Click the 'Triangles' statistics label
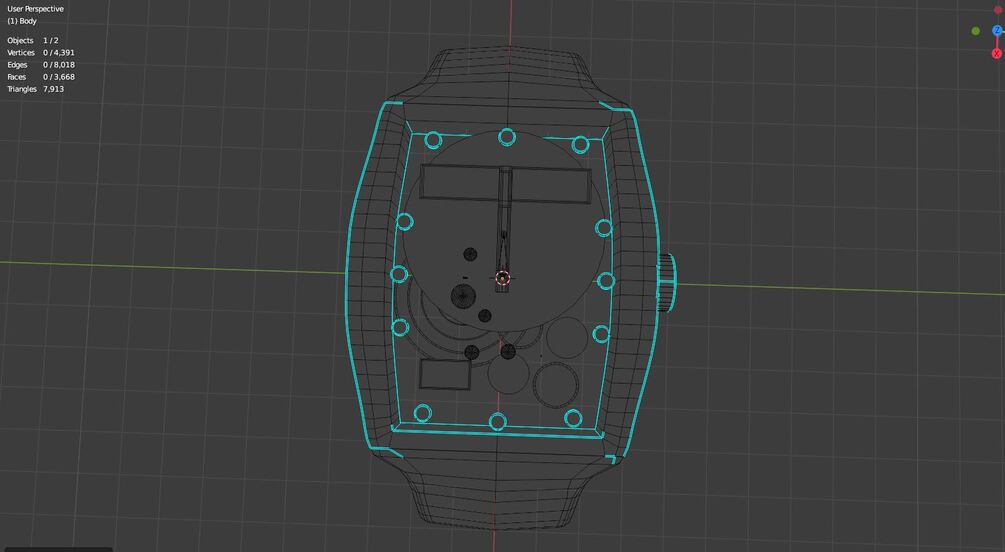 (x=22, y=89)
